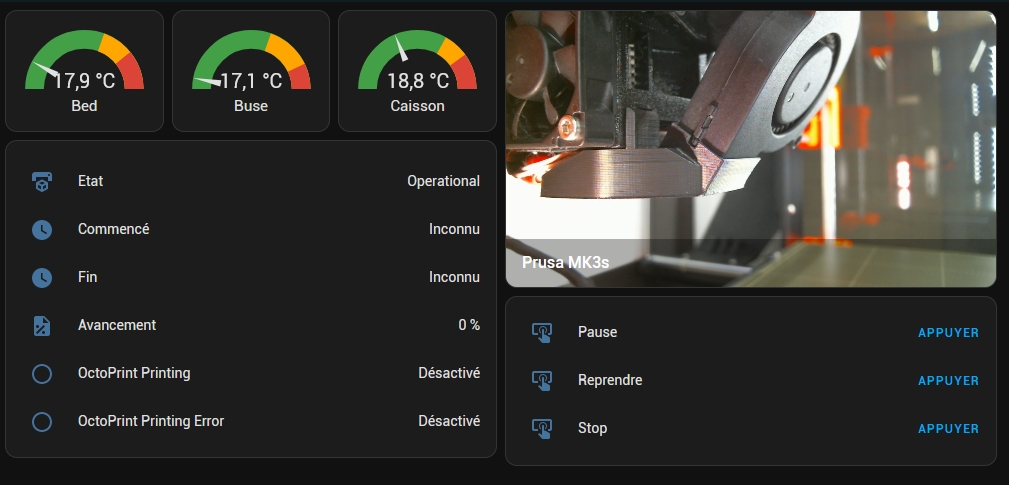This screenshot has width=1009, height=485.
Task: Click Désactivé value for OctoPrint Printing Error
Action: [449, 421]
